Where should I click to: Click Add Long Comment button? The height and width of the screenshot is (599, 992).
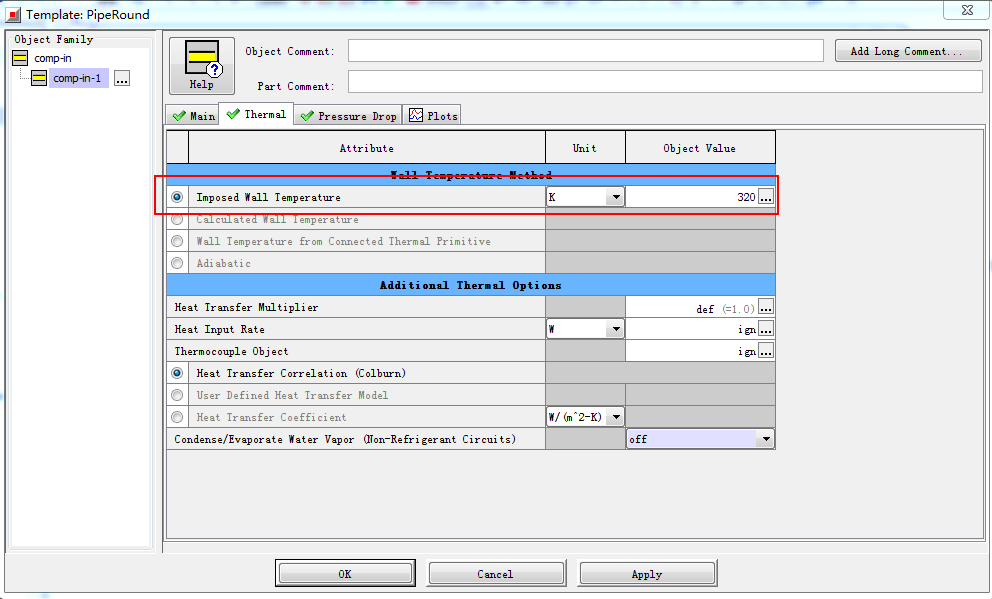coord(907,51)
